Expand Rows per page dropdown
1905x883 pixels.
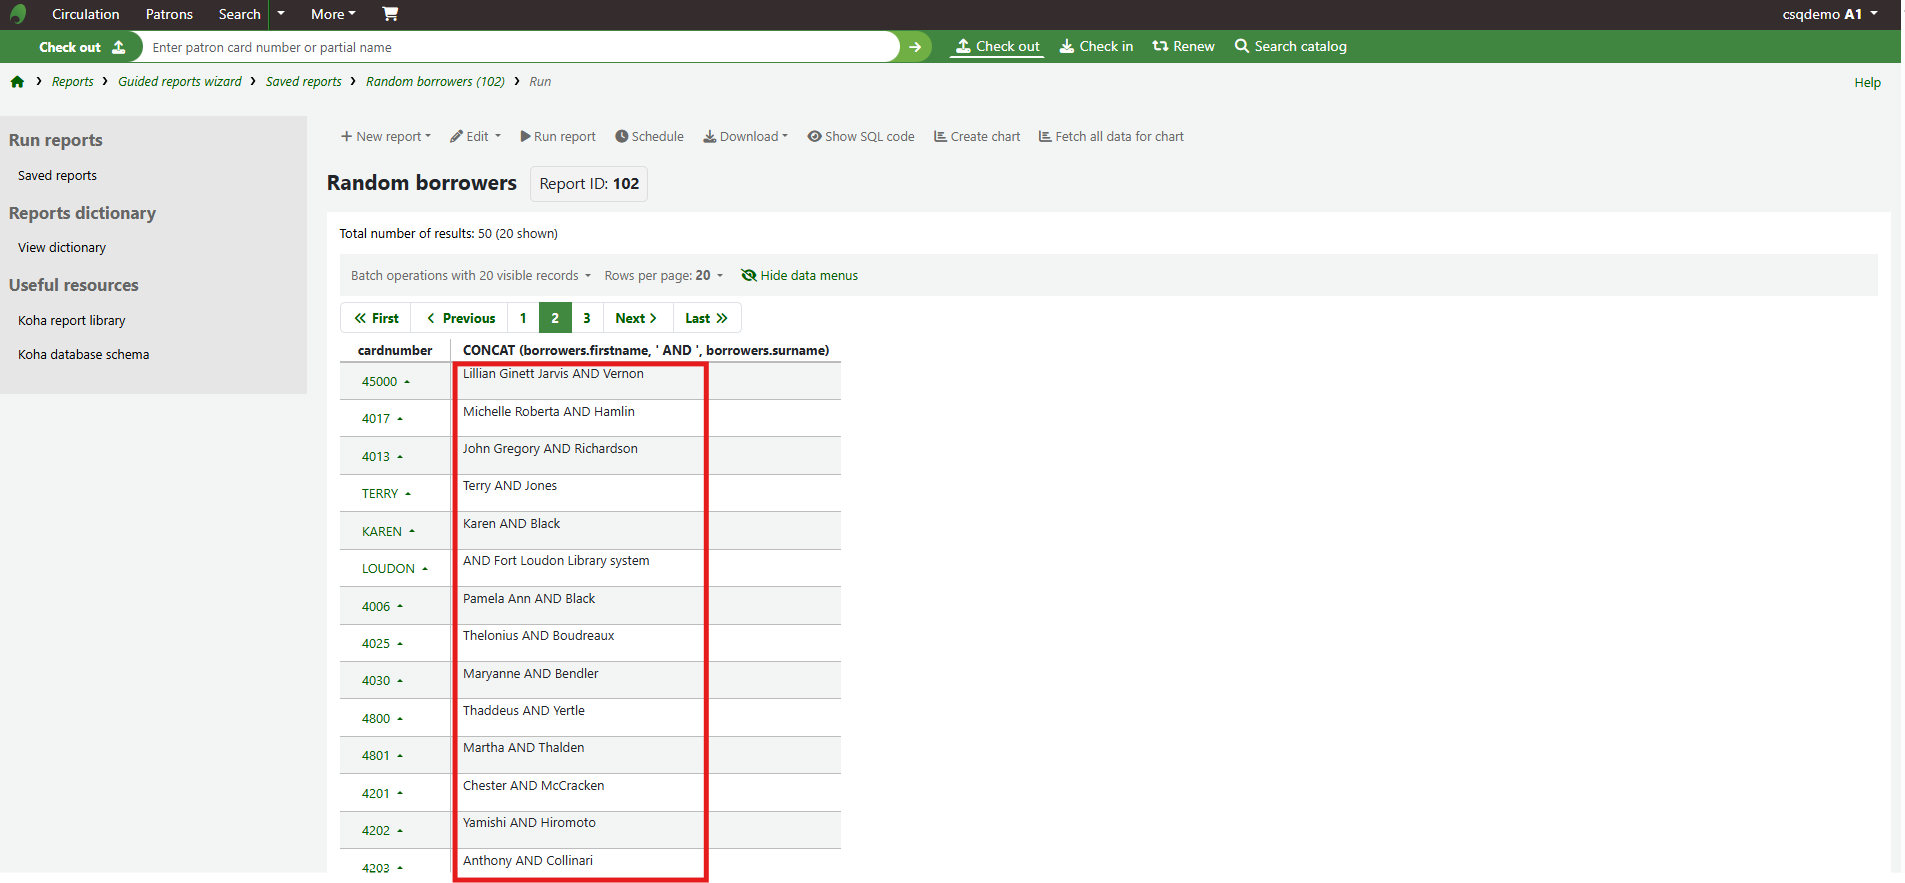coord(663,276)
